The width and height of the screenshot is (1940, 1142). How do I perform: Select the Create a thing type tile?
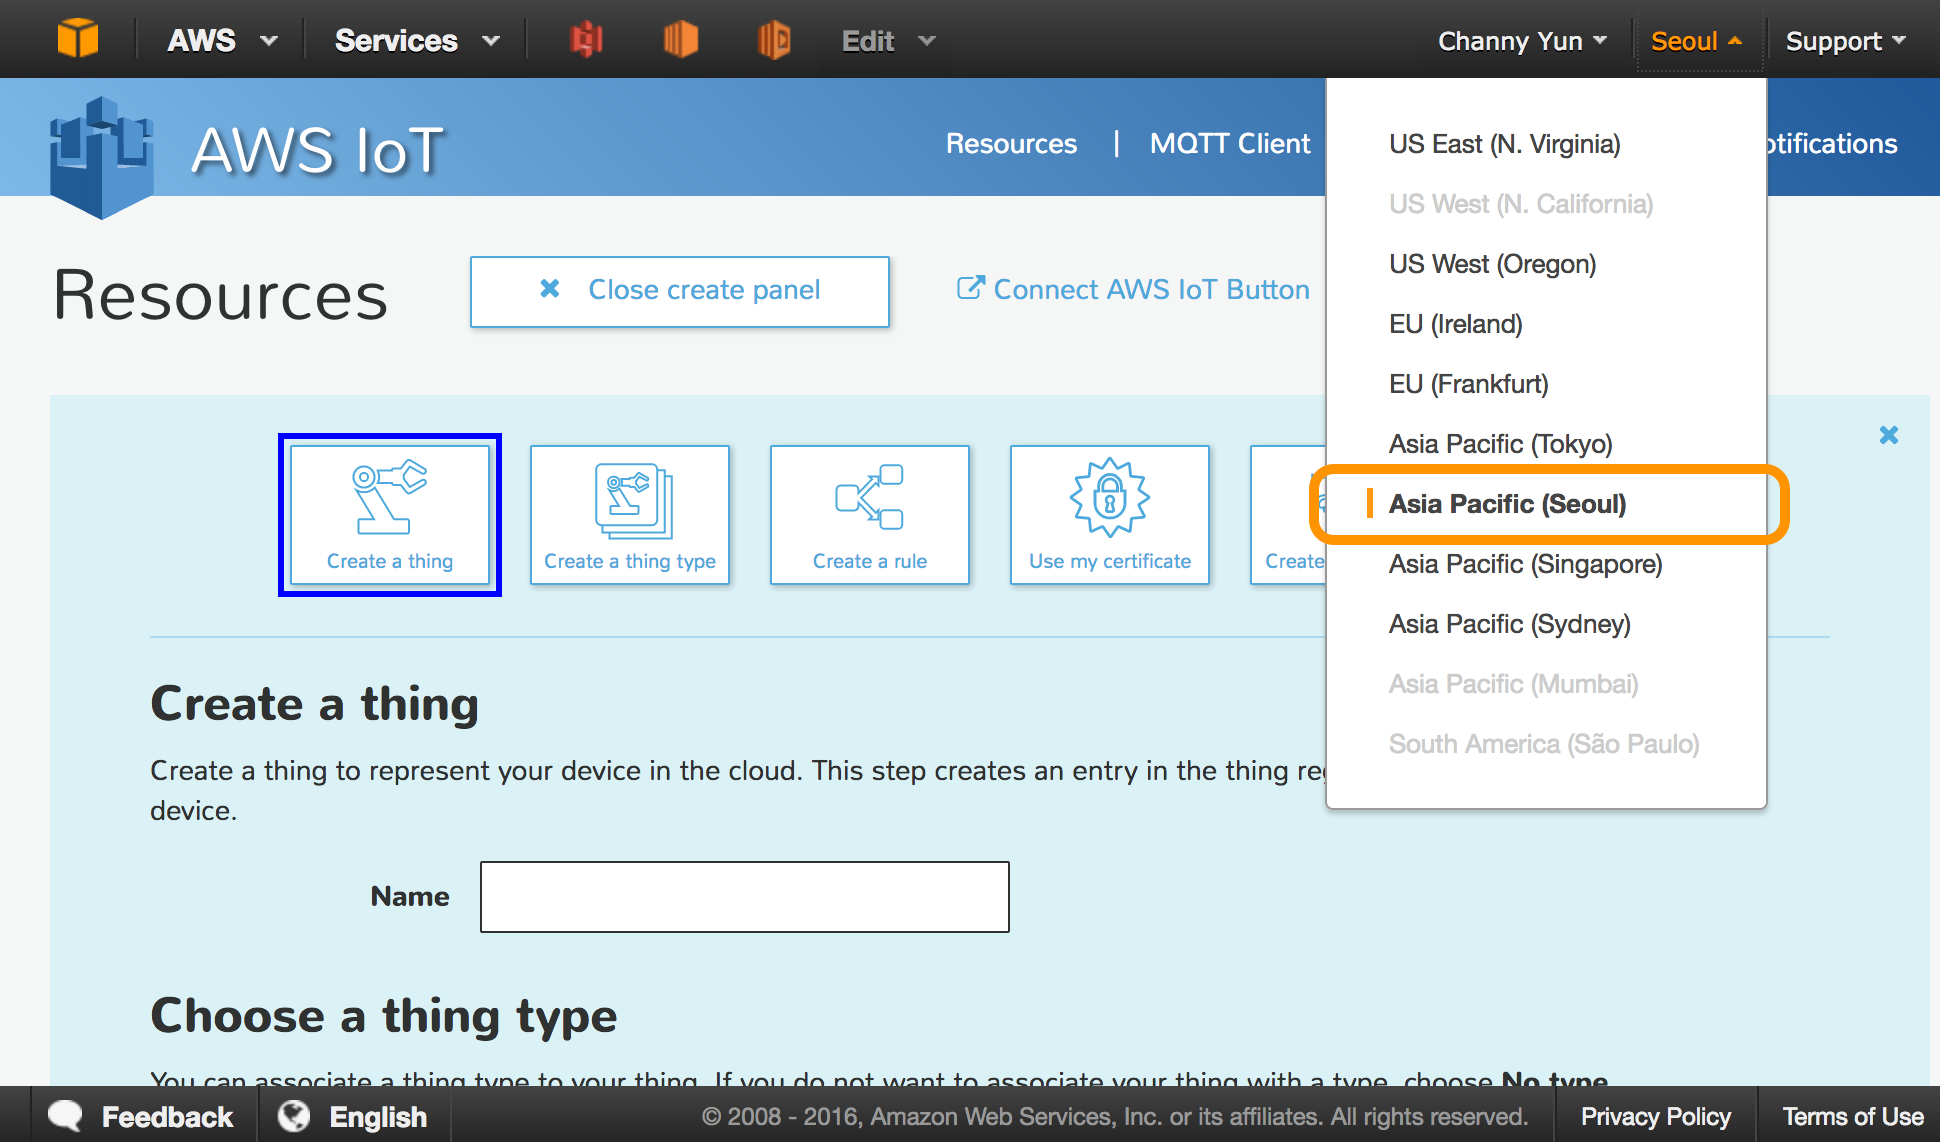click(630, 515)
